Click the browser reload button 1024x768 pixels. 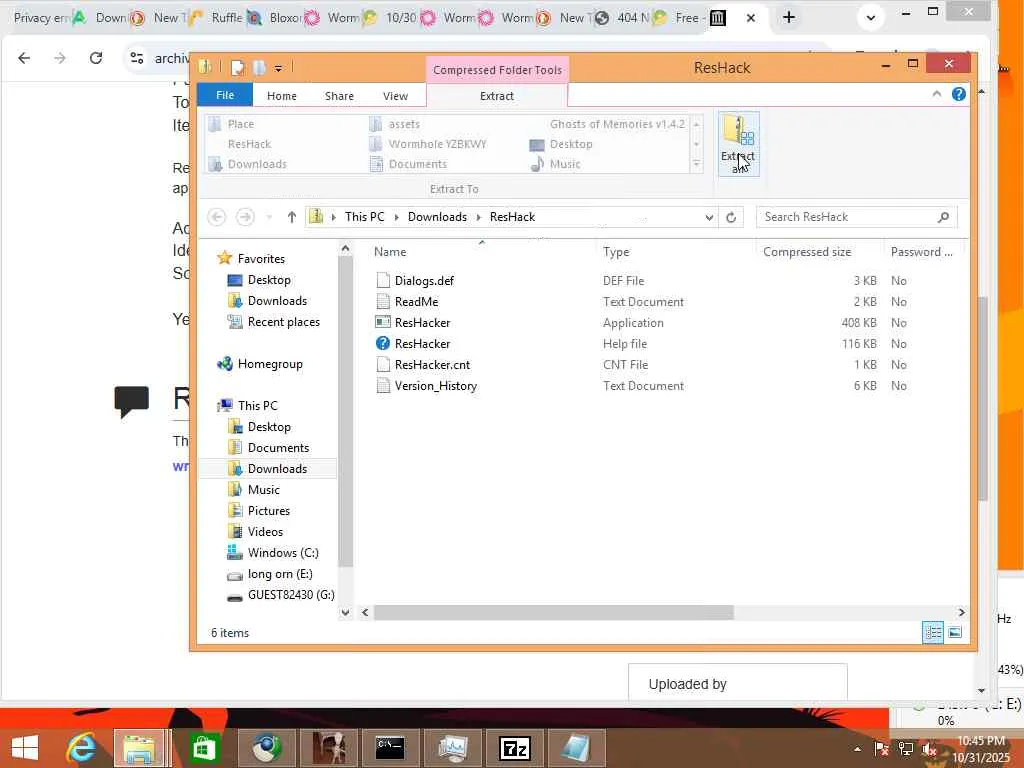[x=96, y=58]
